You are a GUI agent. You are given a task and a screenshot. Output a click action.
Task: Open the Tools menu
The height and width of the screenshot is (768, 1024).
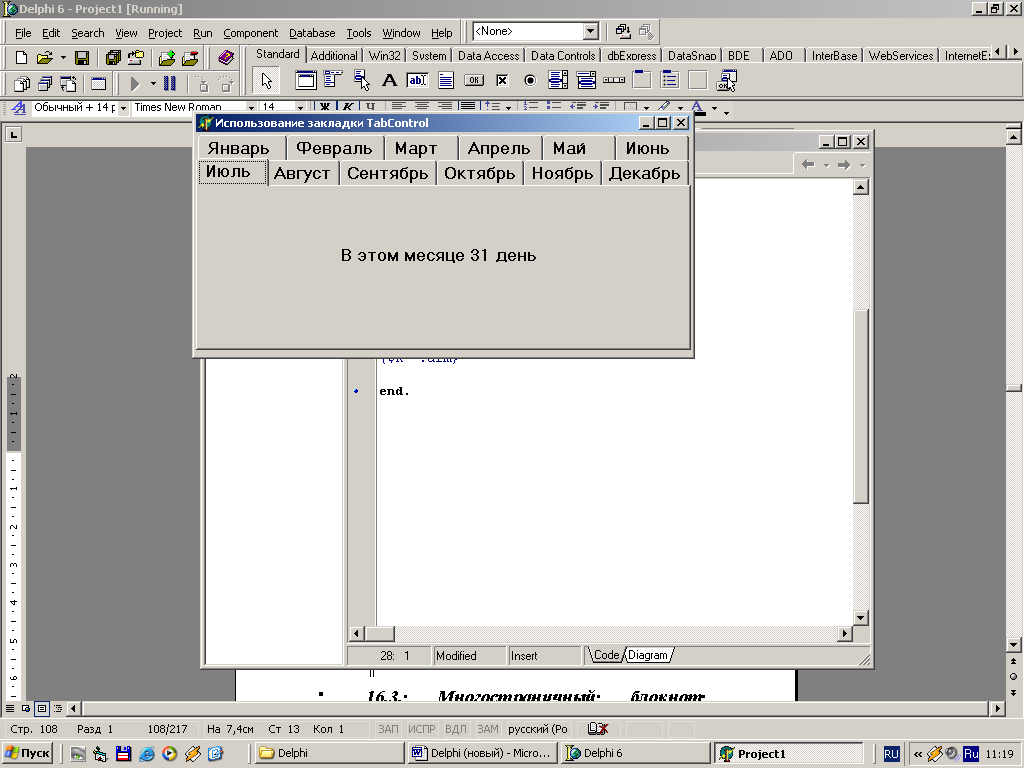pos(359,33)
